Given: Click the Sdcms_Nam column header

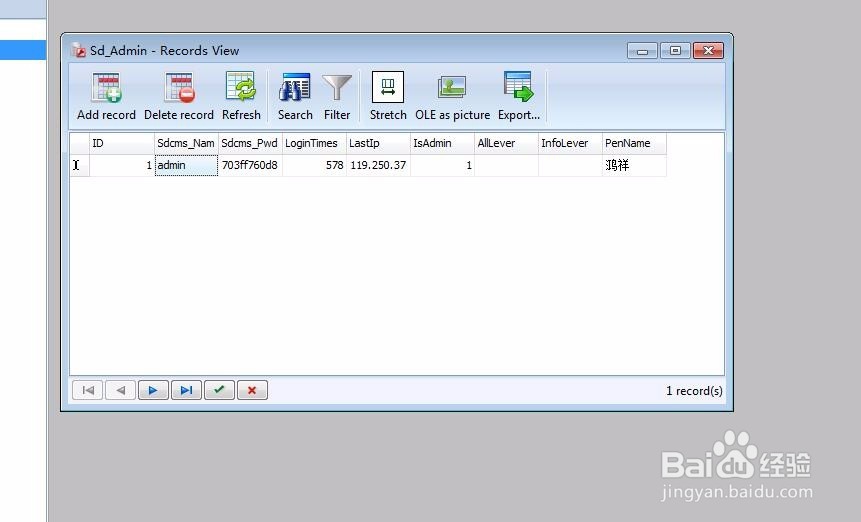Looking at the screenshot, I should click(x=186, y=143).
